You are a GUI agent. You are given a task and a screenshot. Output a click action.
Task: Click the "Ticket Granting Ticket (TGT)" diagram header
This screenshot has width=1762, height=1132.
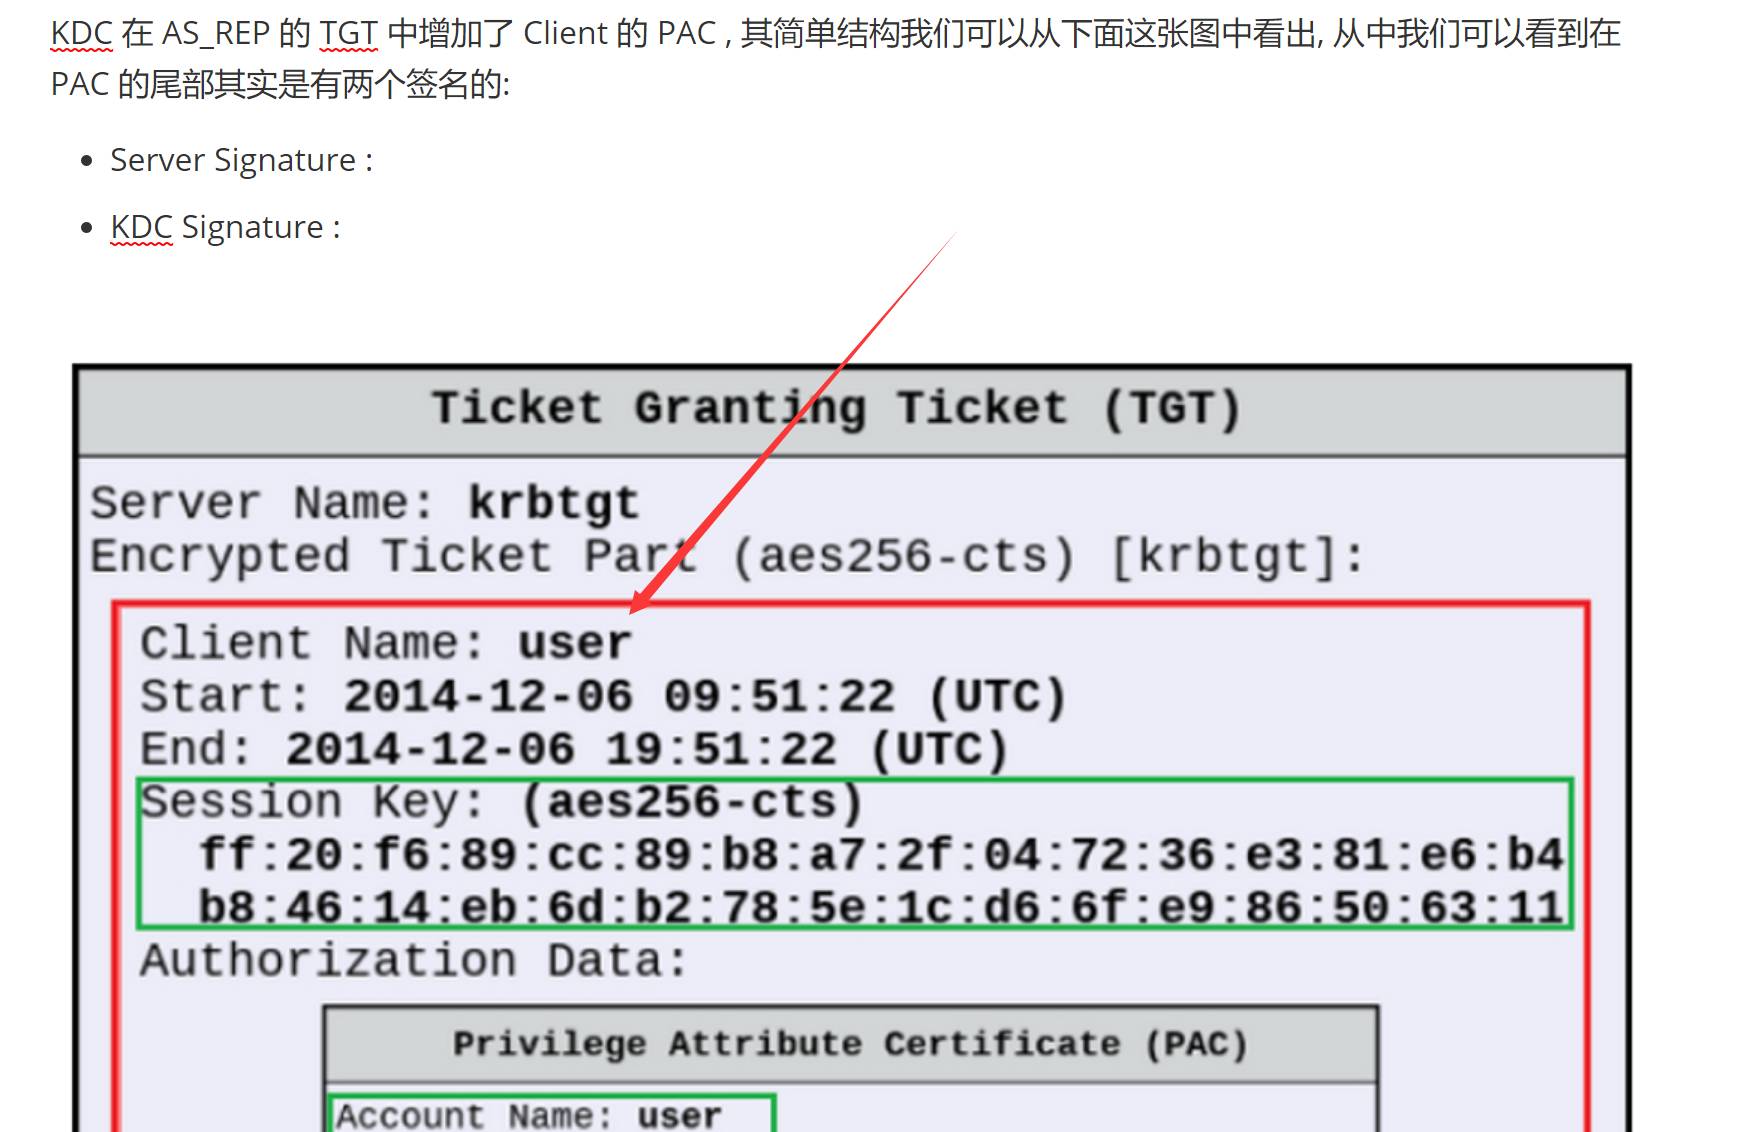tap(836, 409)
